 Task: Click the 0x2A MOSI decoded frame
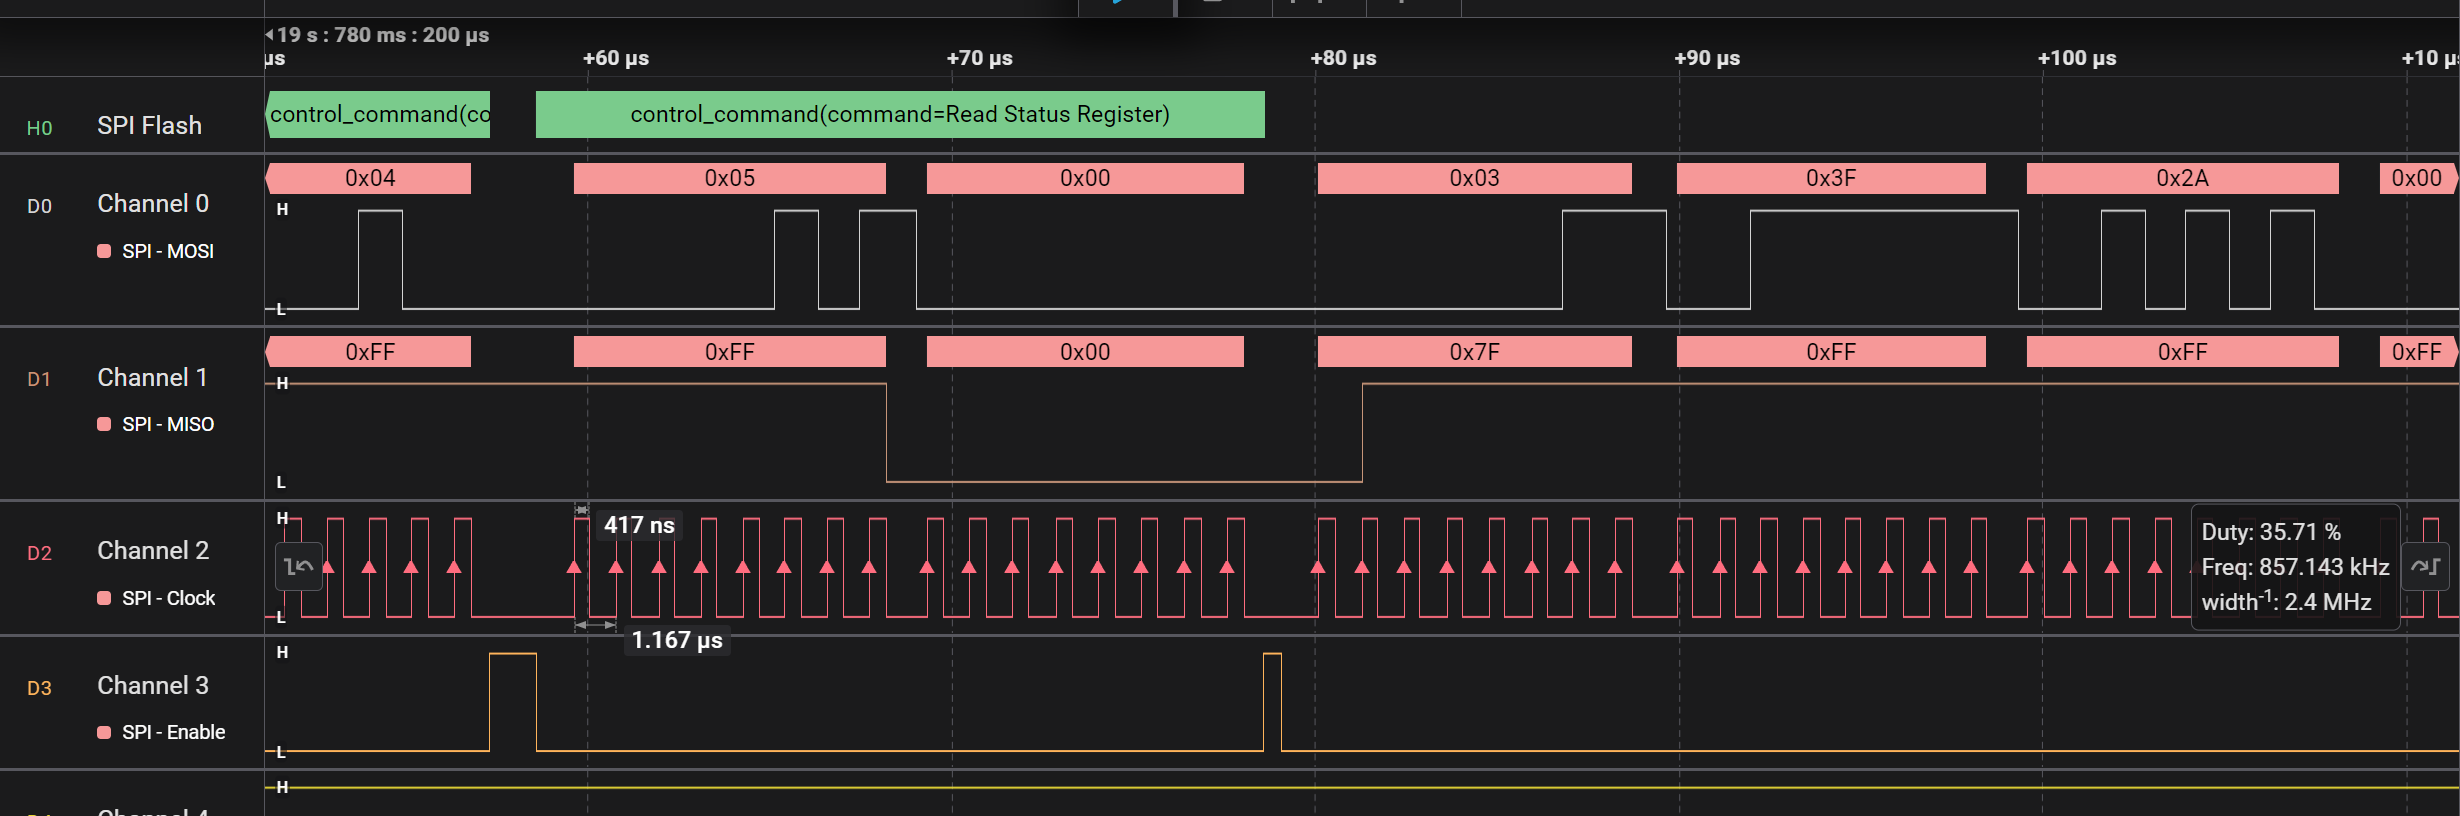click(2182, 178)
